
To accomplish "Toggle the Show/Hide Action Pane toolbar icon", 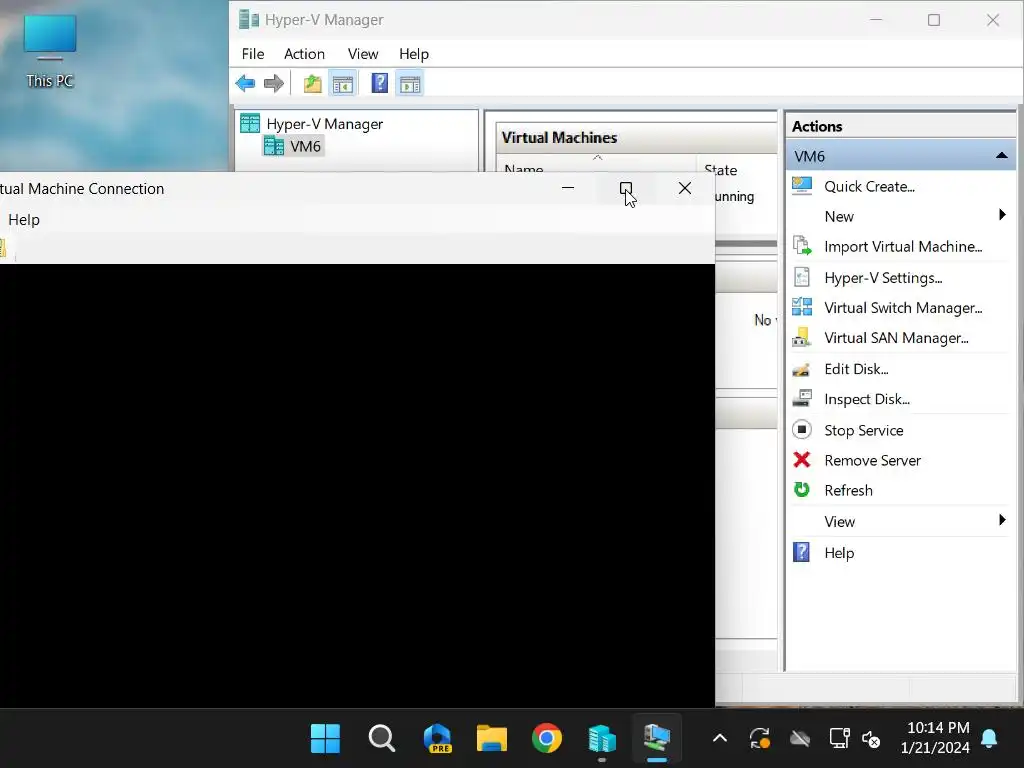I will 410,84.
